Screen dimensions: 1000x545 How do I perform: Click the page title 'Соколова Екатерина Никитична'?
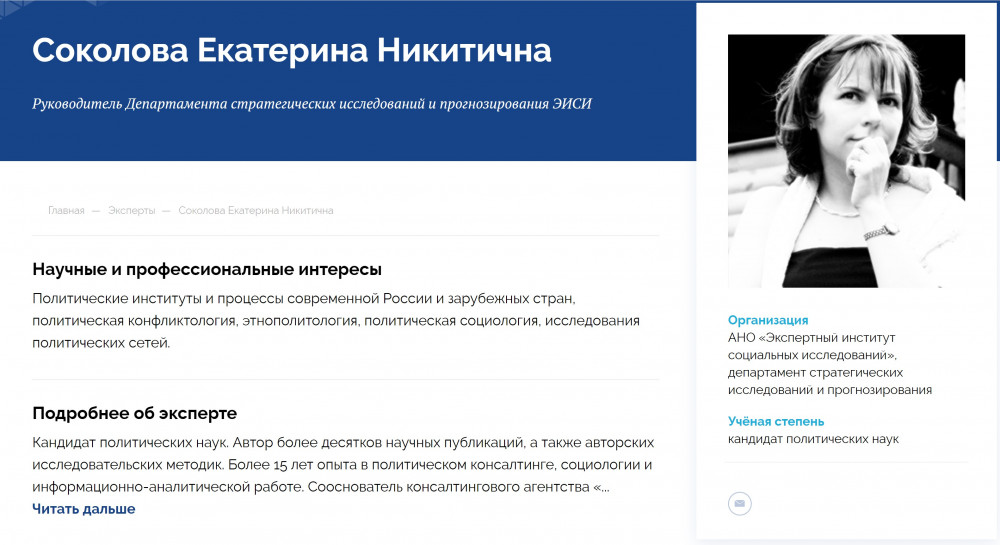[x=291, y=50]
